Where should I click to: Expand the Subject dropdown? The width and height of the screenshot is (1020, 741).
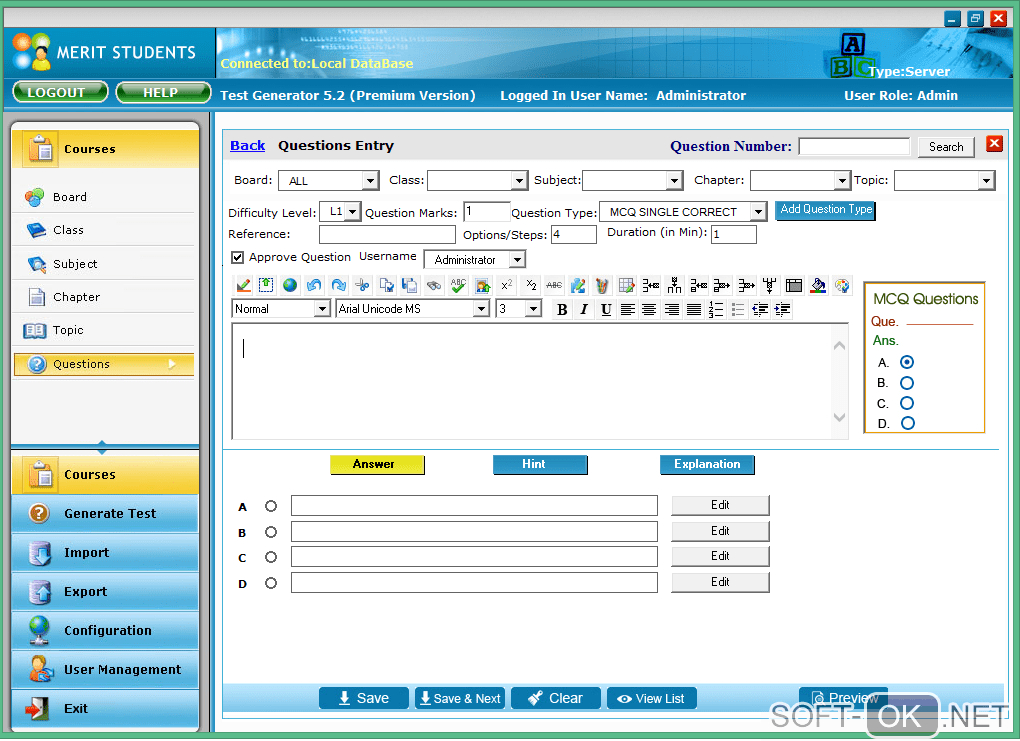(x=632, y=180)
